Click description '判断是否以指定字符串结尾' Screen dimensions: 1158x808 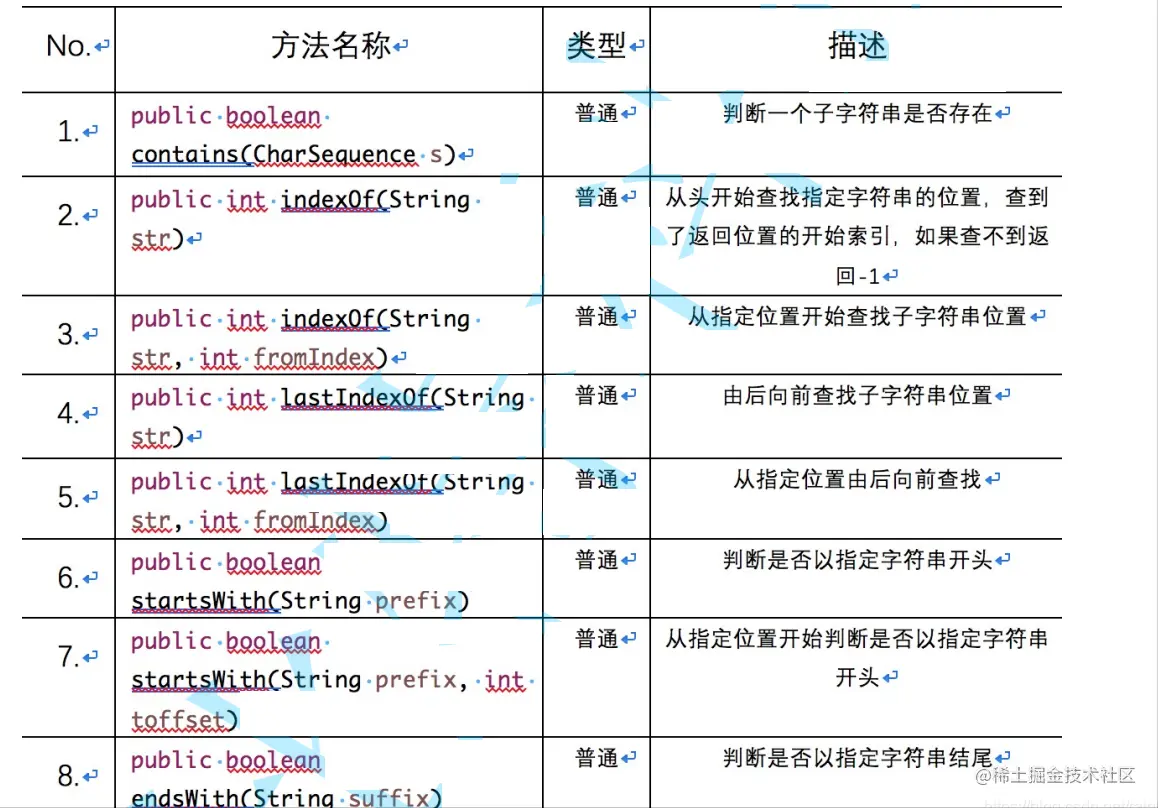(857, 758)
